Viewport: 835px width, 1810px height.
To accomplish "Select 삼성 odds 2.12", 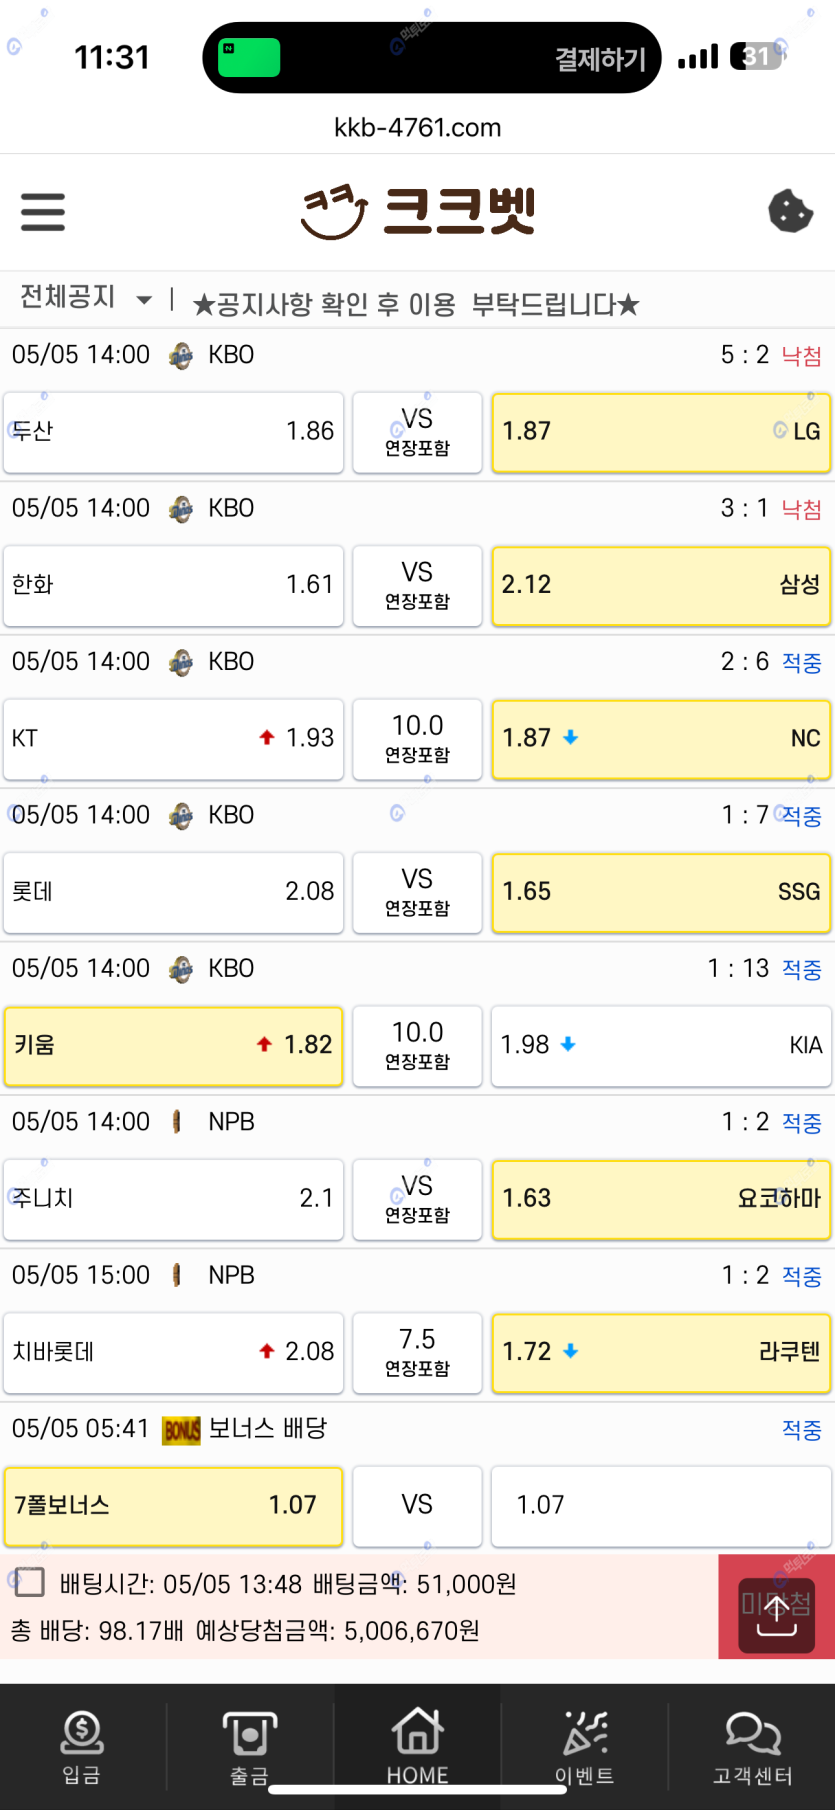I will coord(661,585).
